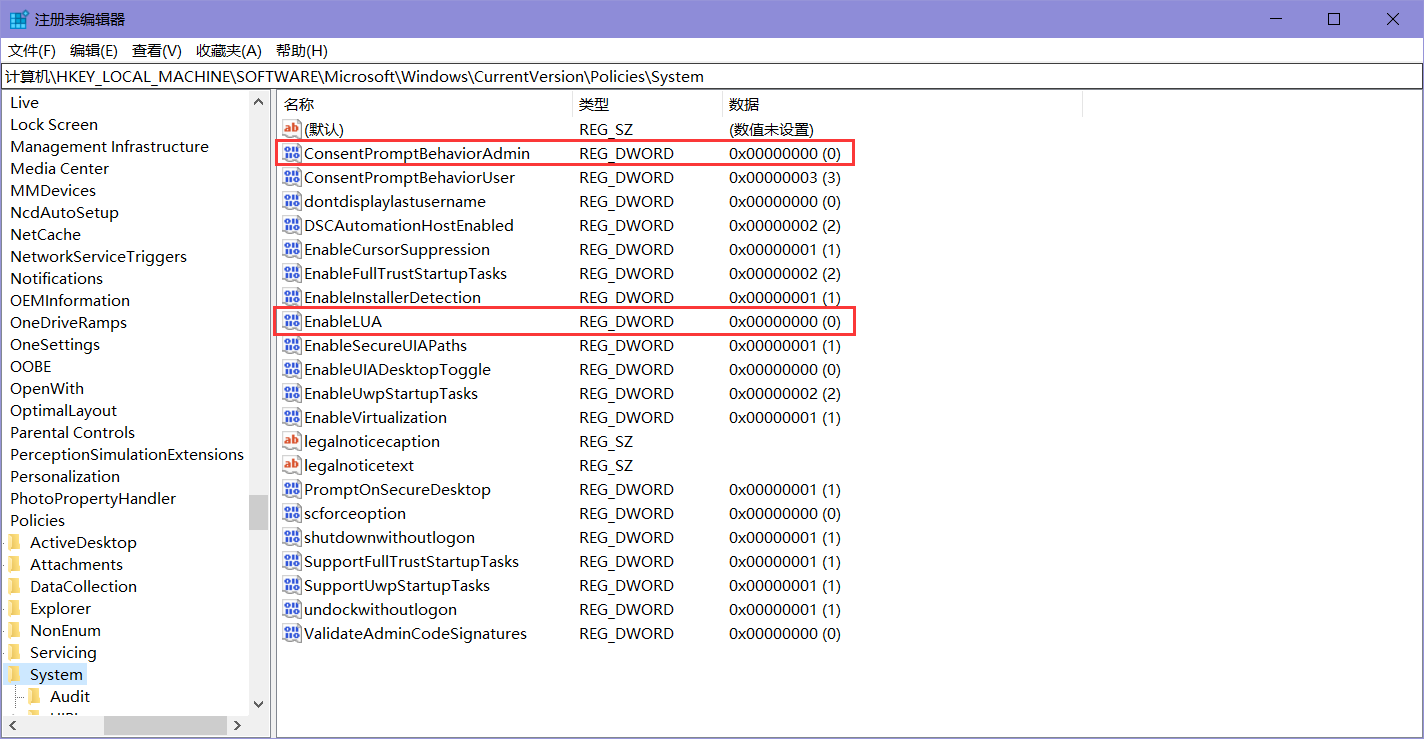Click the SupportFullTrustStartupTasks value icon
Screen dimensions: 1424x739
click(291, 561)
